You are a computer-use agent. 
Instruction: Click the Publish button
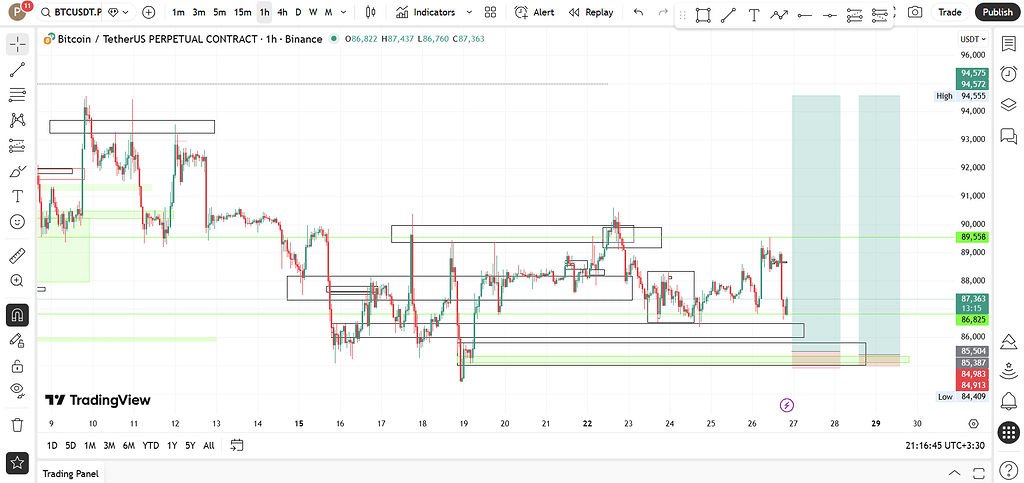(996, 12)
